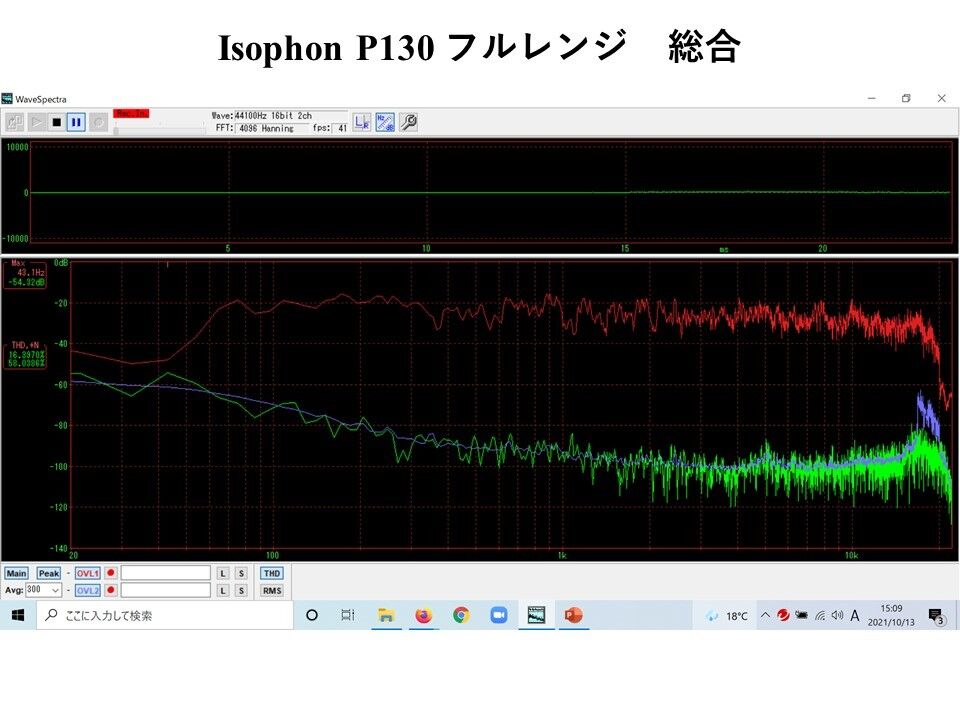Click the S button next to OVL1
This screenshot has width=960, height=720.
click(240, 573)
